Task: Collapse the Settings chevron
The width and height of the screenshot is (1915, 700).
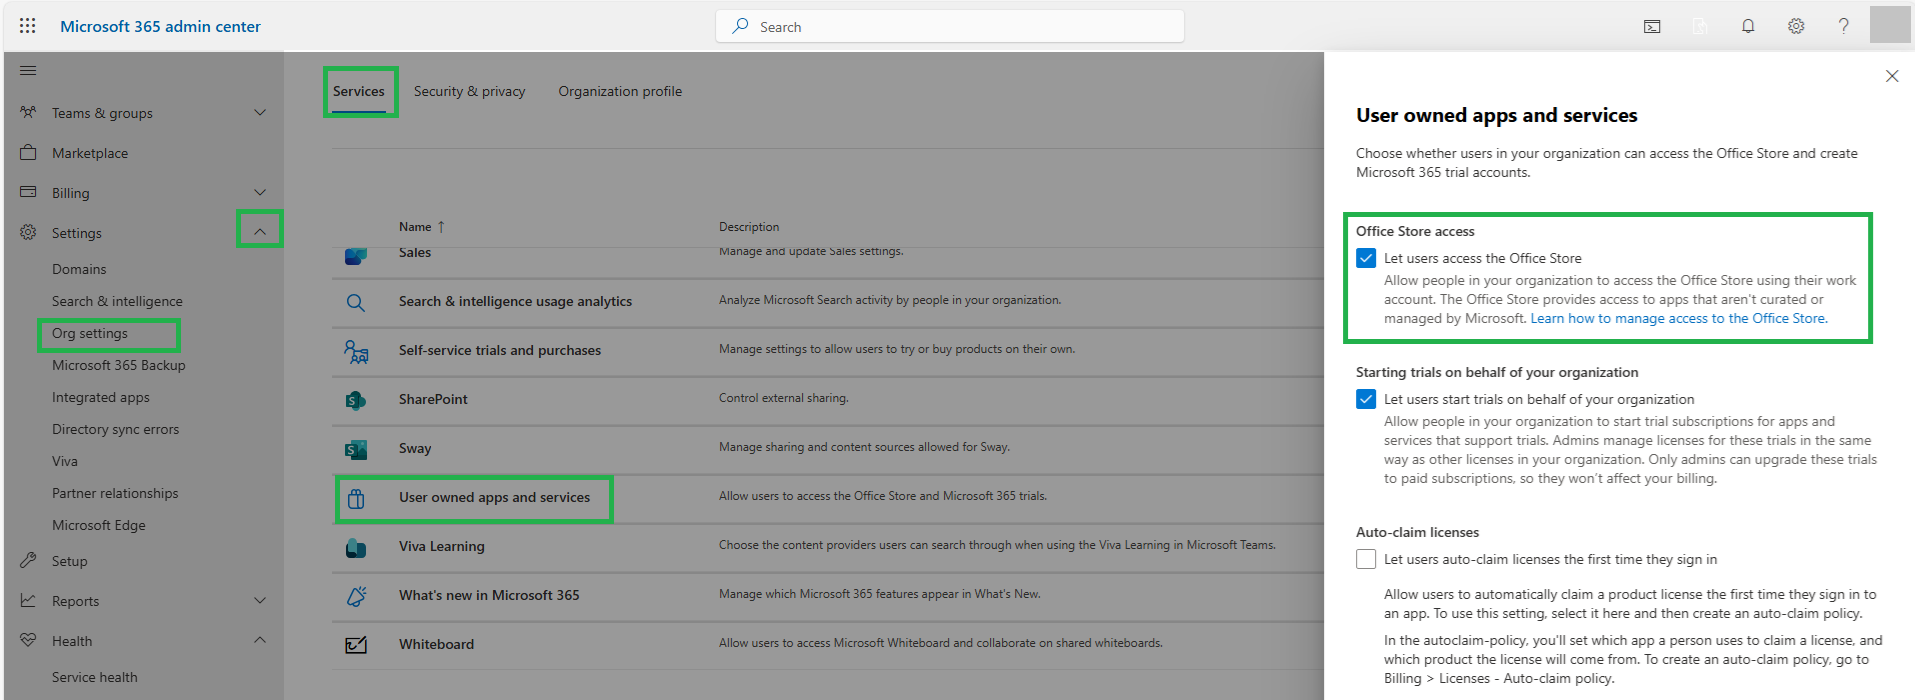Action: pos(260,231)
